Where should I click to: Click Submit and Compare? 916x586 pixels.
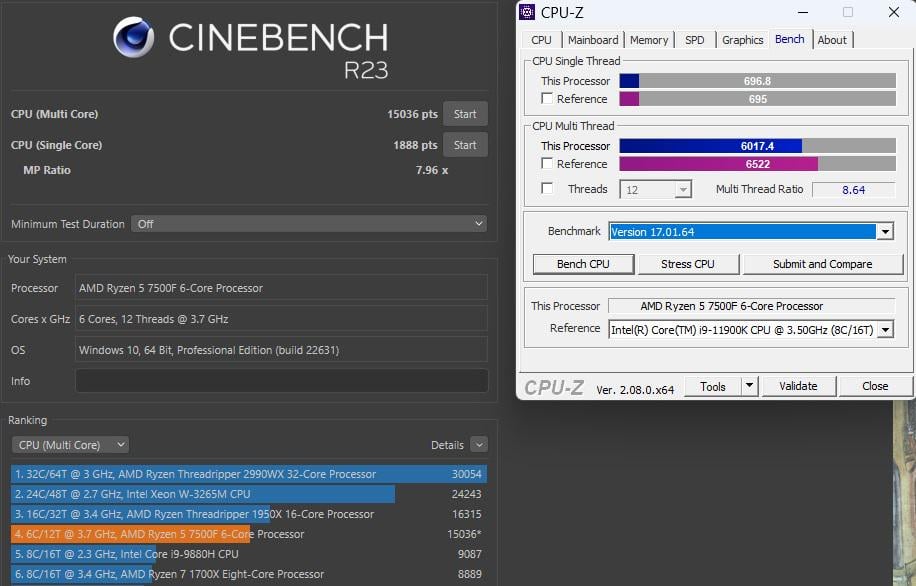coord(823,264)
